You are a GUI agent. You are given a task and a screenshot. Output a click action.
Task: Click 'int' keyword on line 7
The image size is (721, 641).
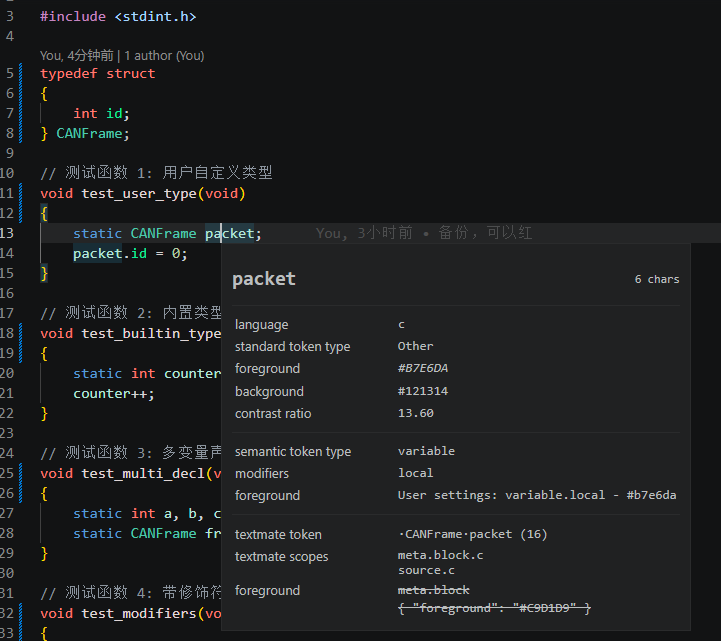(86, 114)
